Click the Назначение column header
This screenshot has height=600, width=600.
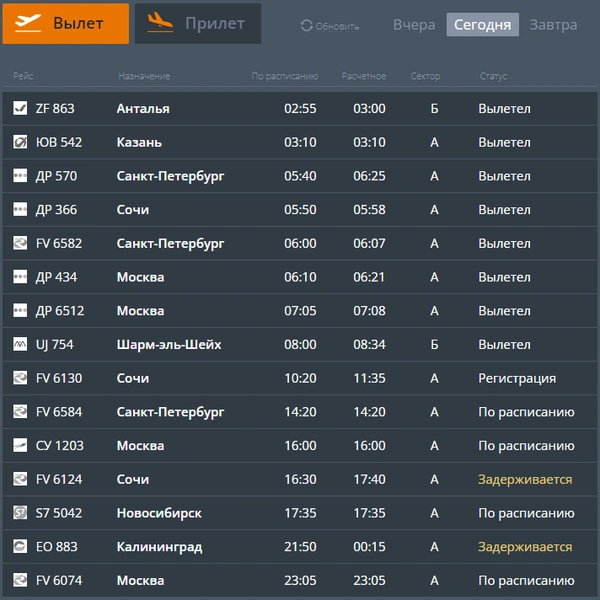pyautogui.click(x=144, y=76)
